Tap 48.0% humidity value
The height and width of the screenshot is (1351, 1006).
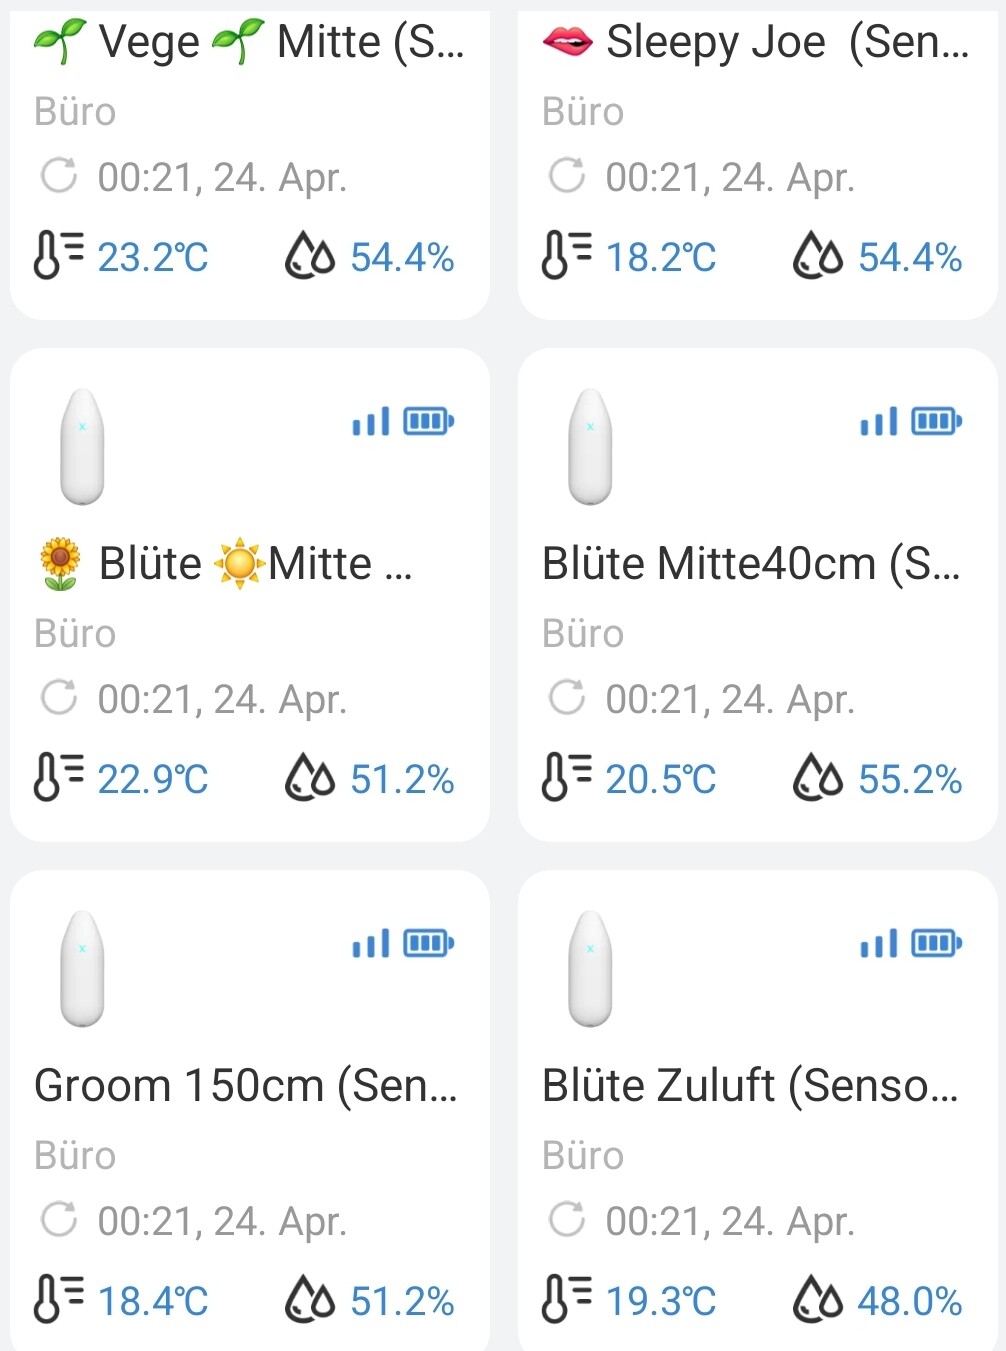tap(909, 1302)
